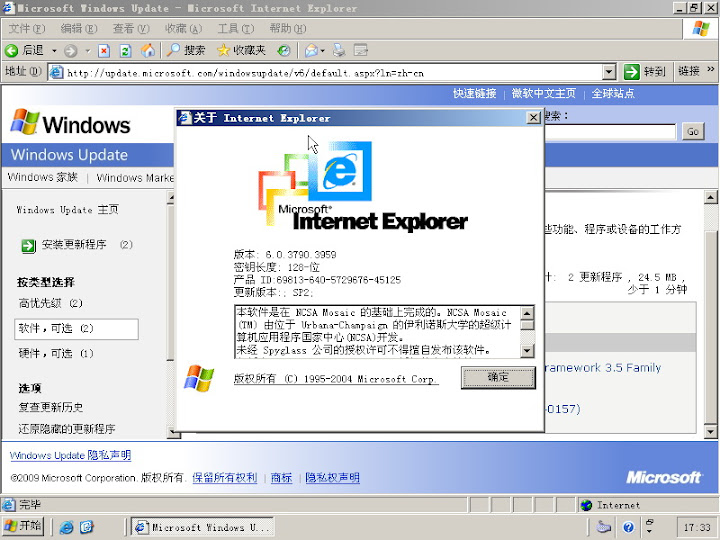This screenshot has height=540, width=720.
Task: Open the Favorites (收藏) menu
Action: coord(184,28)
